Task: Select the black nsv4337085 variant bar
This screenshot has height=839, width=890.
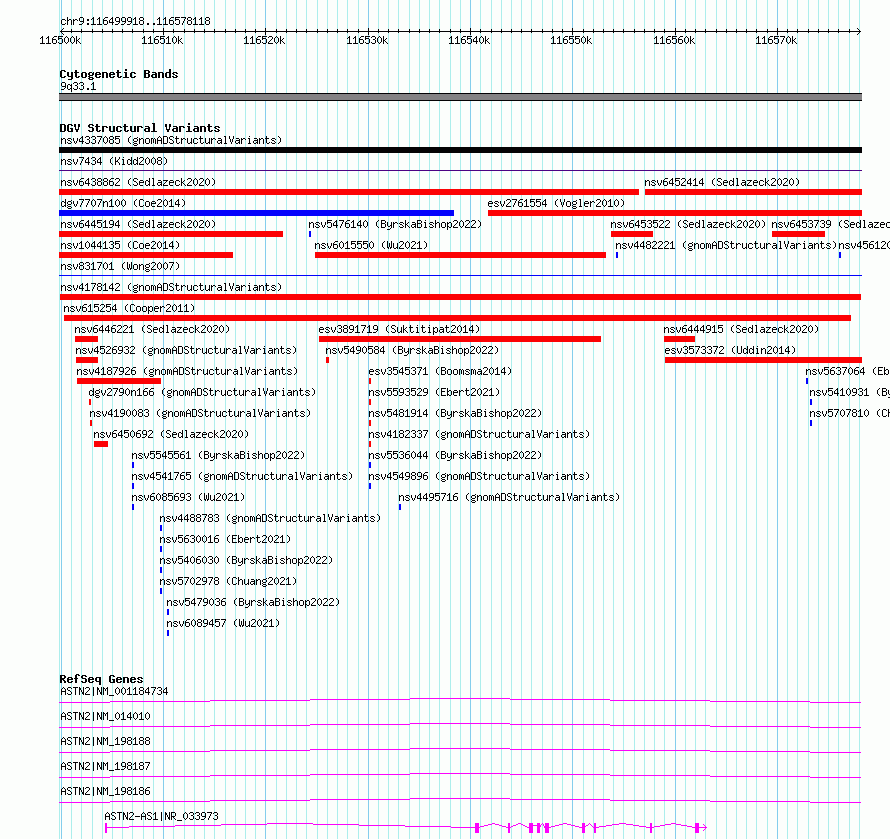Action: tap(460, 150)
